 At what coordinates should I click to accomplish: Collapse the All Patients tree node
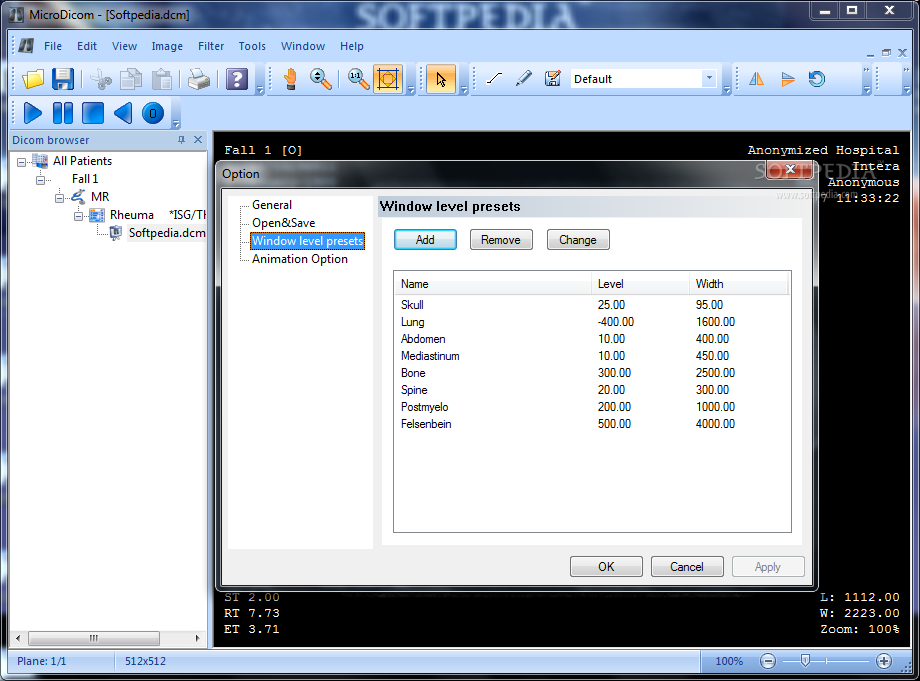22,162
